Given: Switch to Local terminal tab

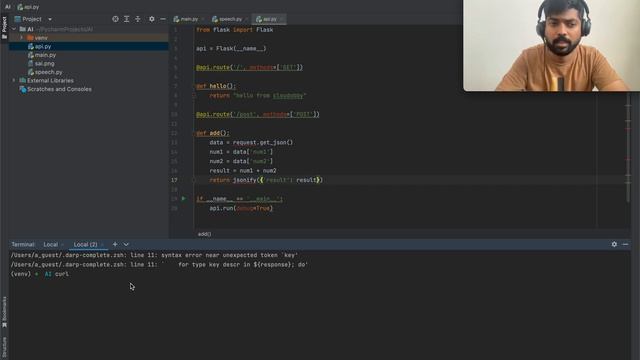Looking at the screenshot, I should (51, 244).
